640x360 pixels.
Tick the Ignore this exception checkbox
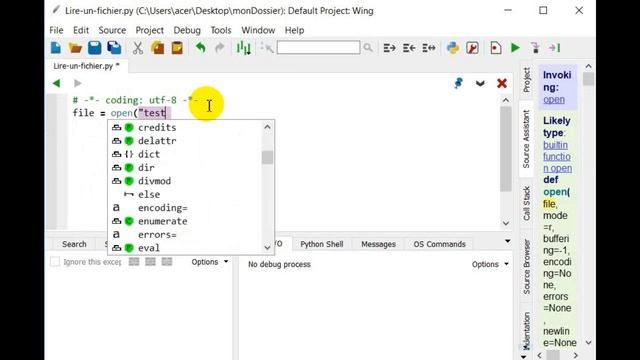(55, 262)
